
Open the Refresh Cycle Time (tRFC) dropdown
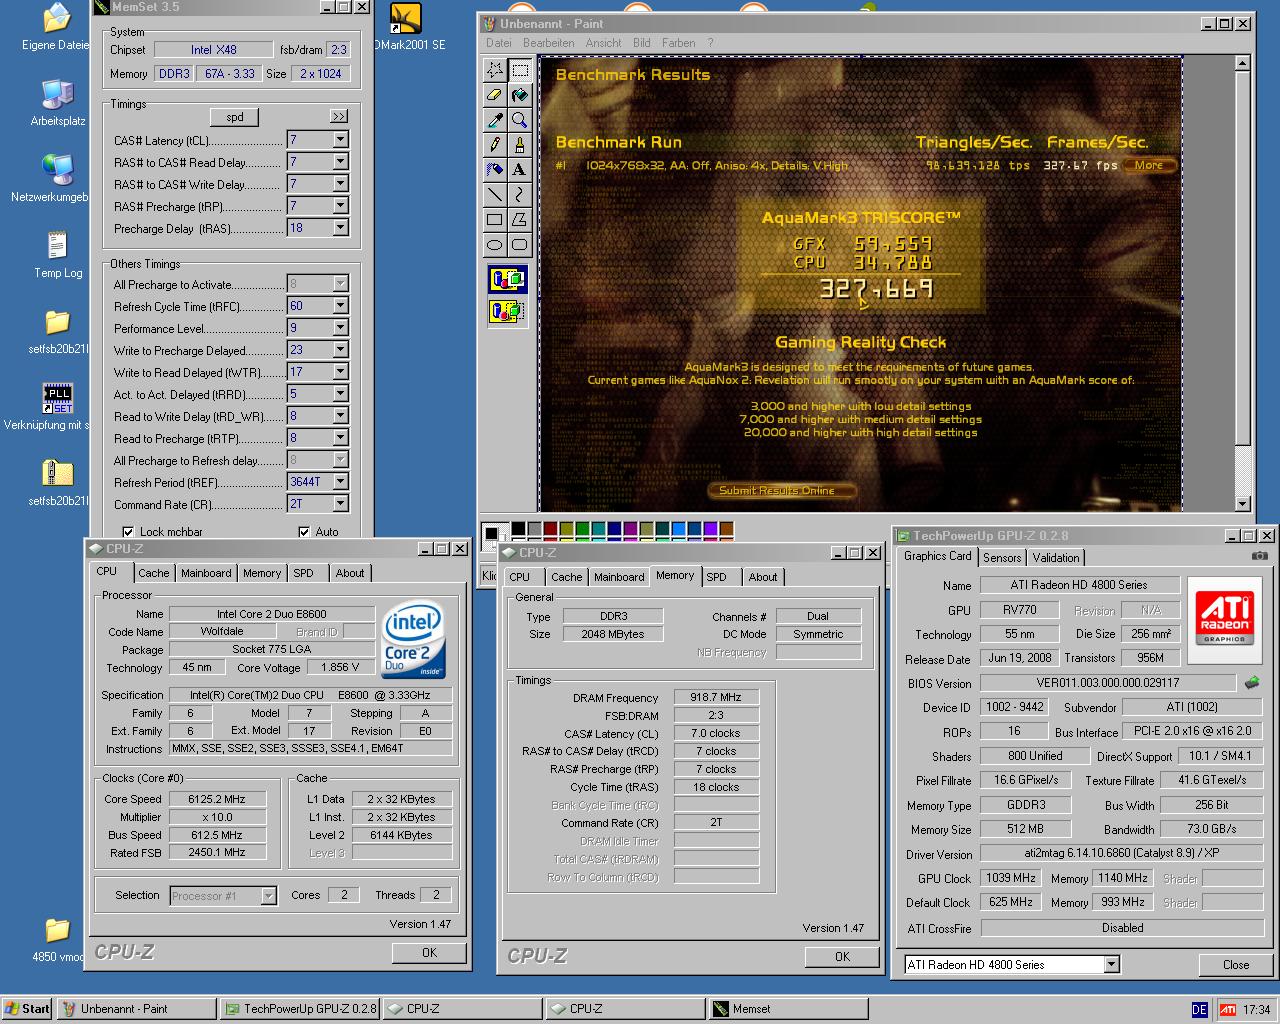[340, 306]
